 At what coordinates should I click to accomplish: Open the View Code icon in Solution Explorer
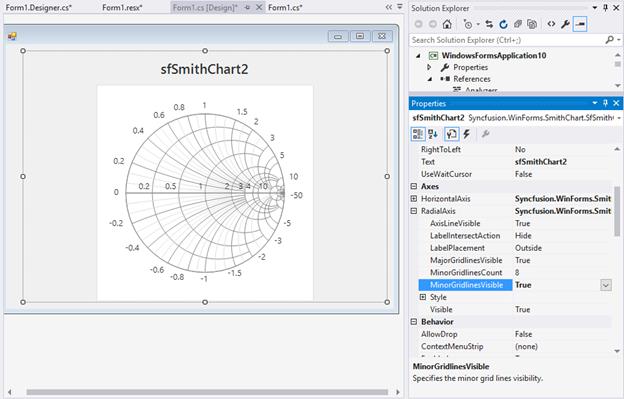[551, 24]
